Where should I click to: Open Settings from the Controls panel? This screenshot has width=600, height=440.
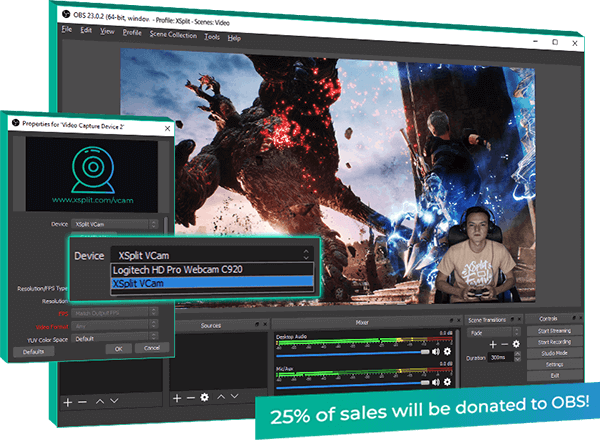pos(554,364)
